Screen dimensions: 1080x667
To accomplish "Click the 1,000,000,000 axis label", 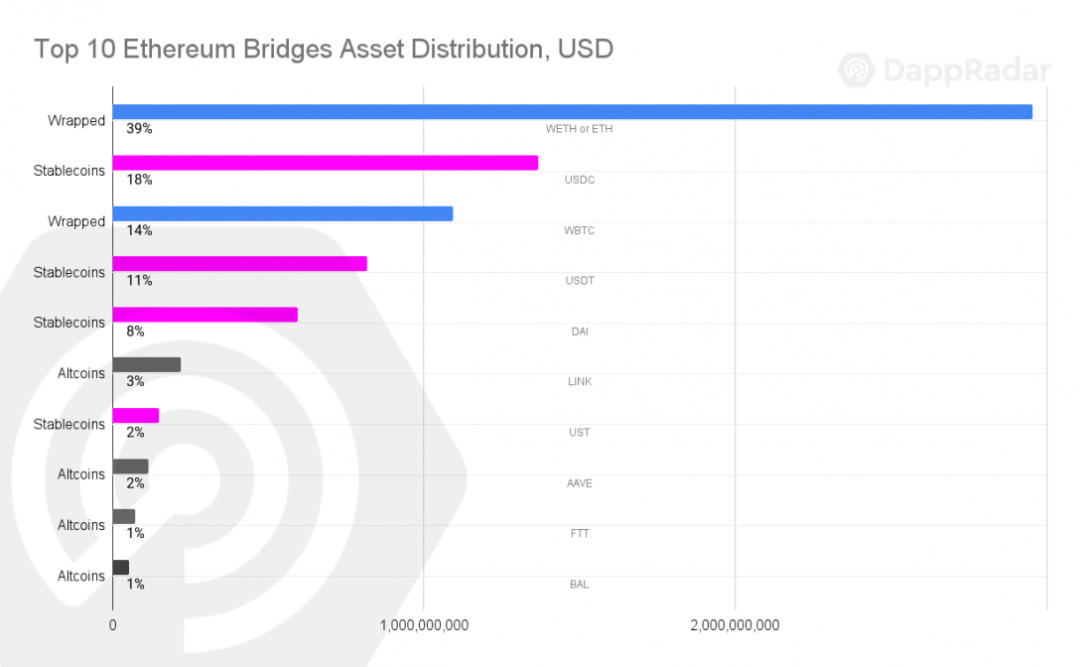I will point(424,626).
